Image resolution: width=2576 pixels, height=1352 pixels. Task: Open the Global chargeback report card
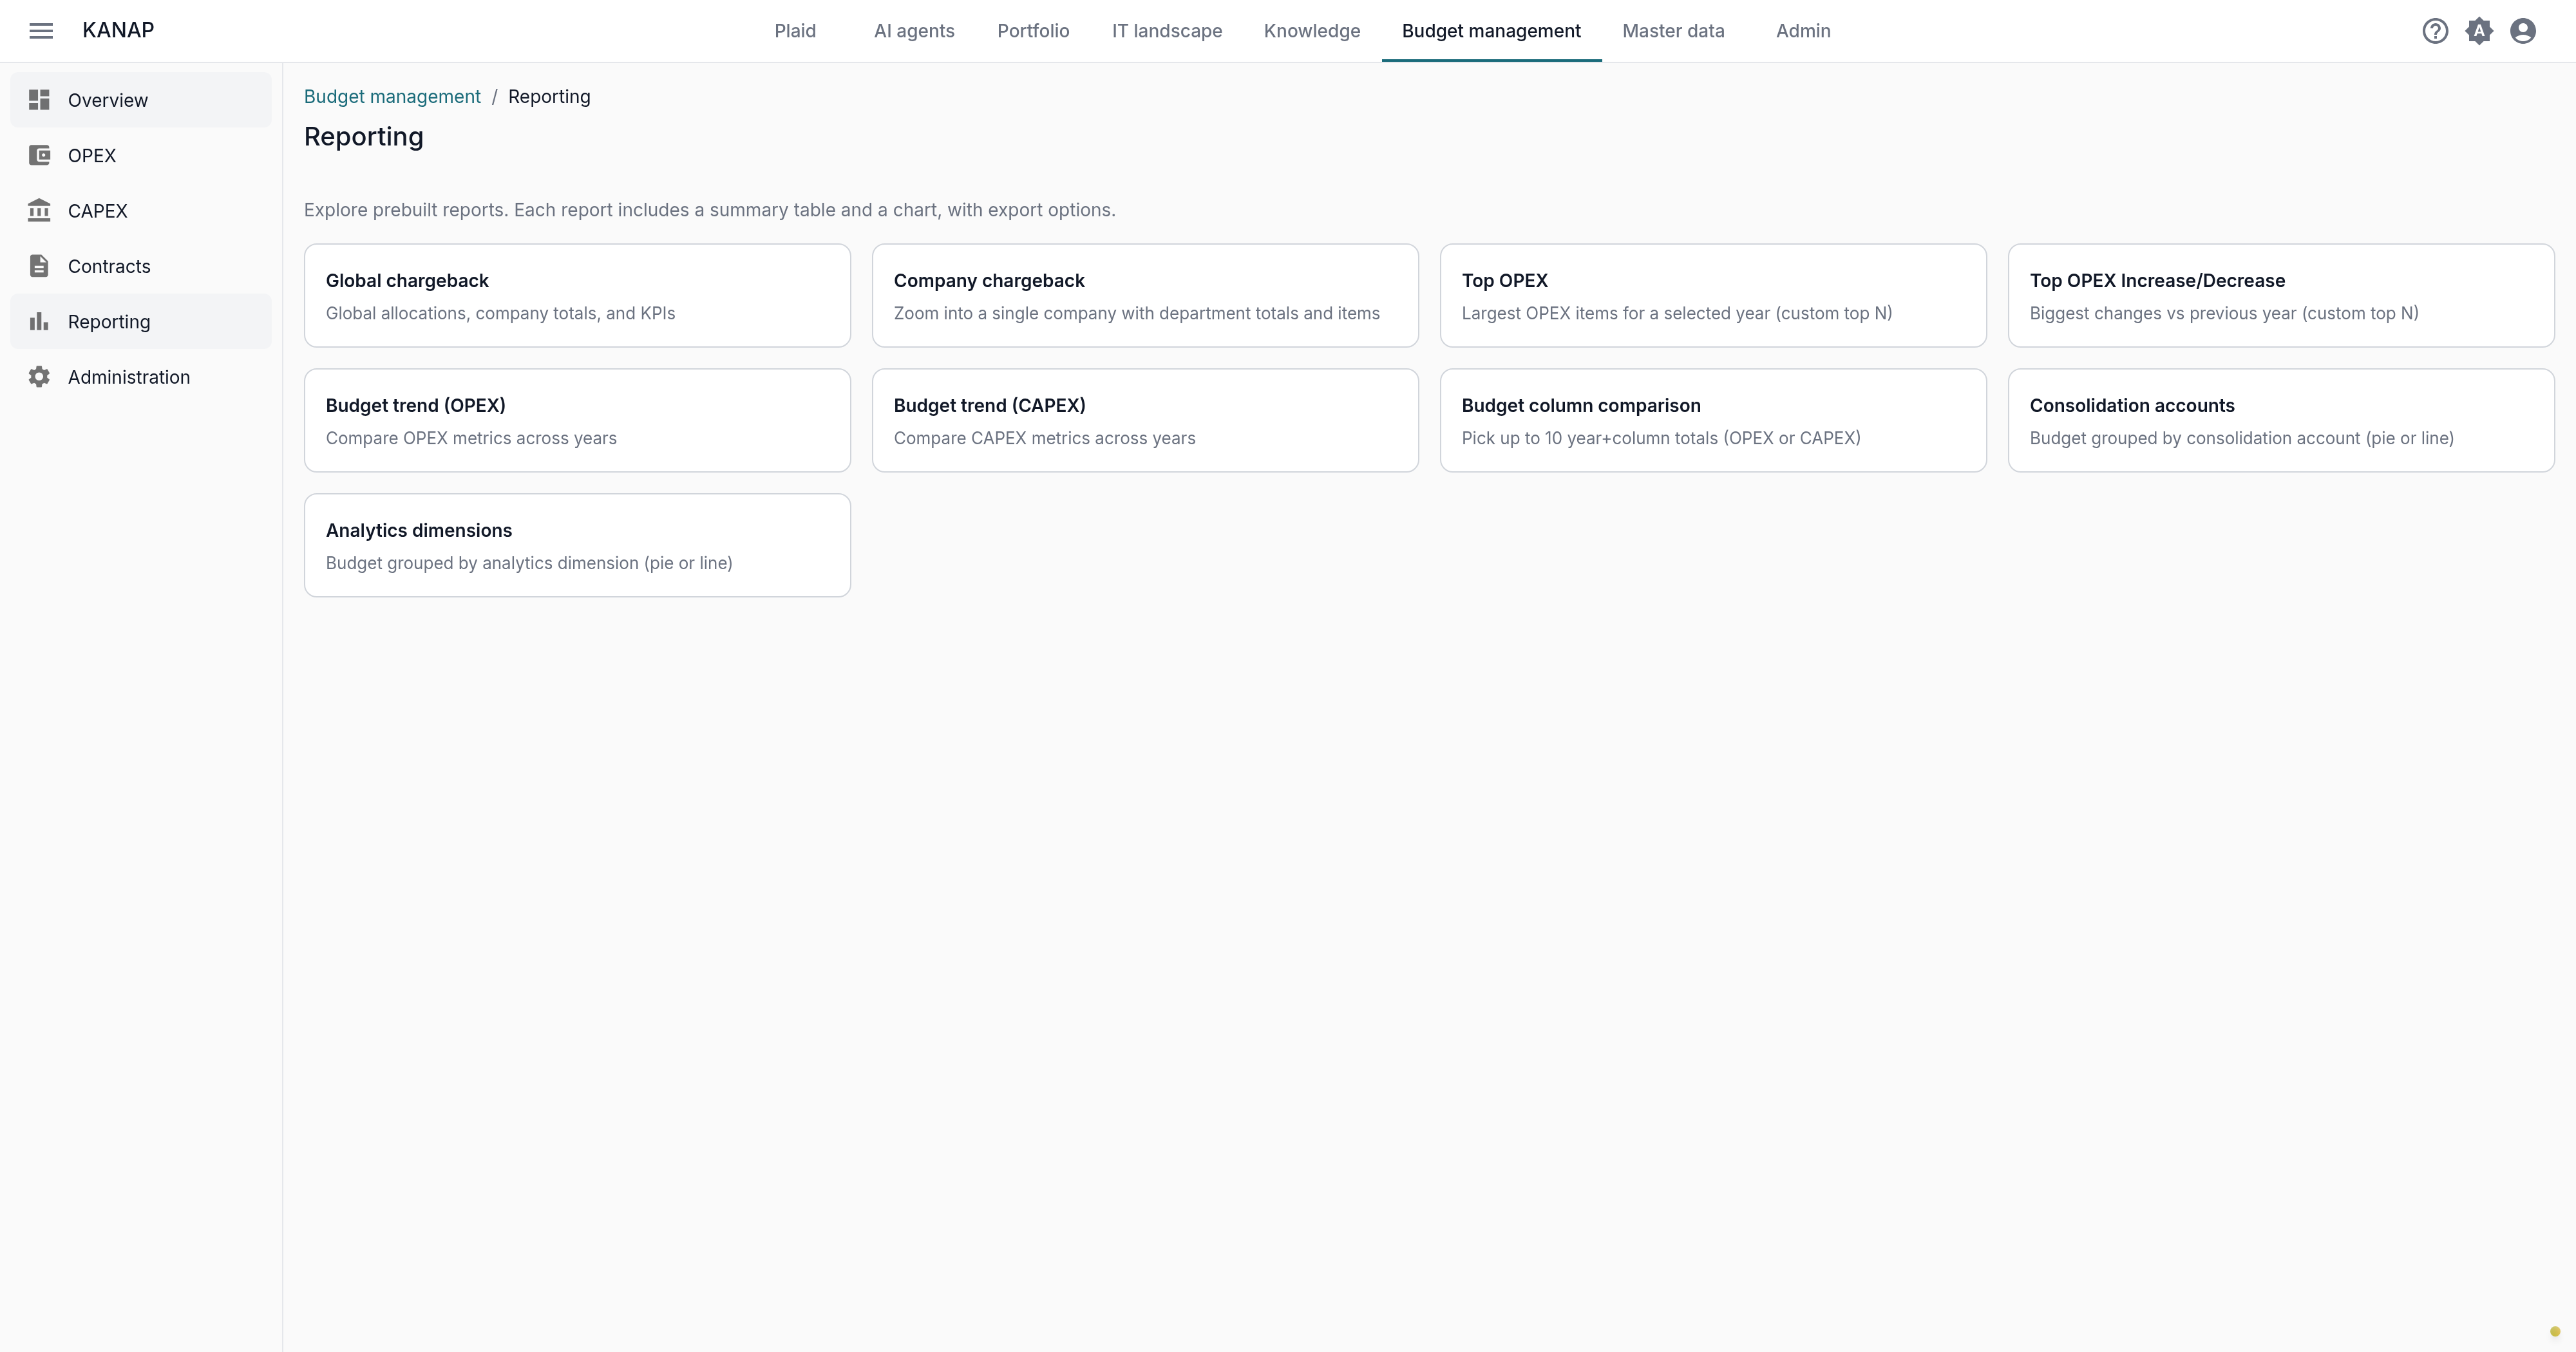pyautogui.click(x=577, y=296)
